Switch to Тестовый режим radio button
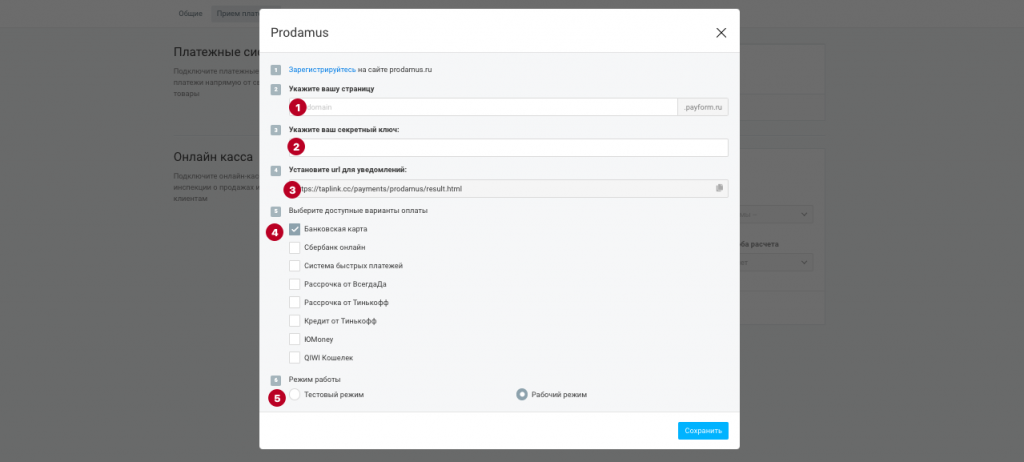Image resolution: width=1024 pixels, height=462 pixels. point(295,395)
